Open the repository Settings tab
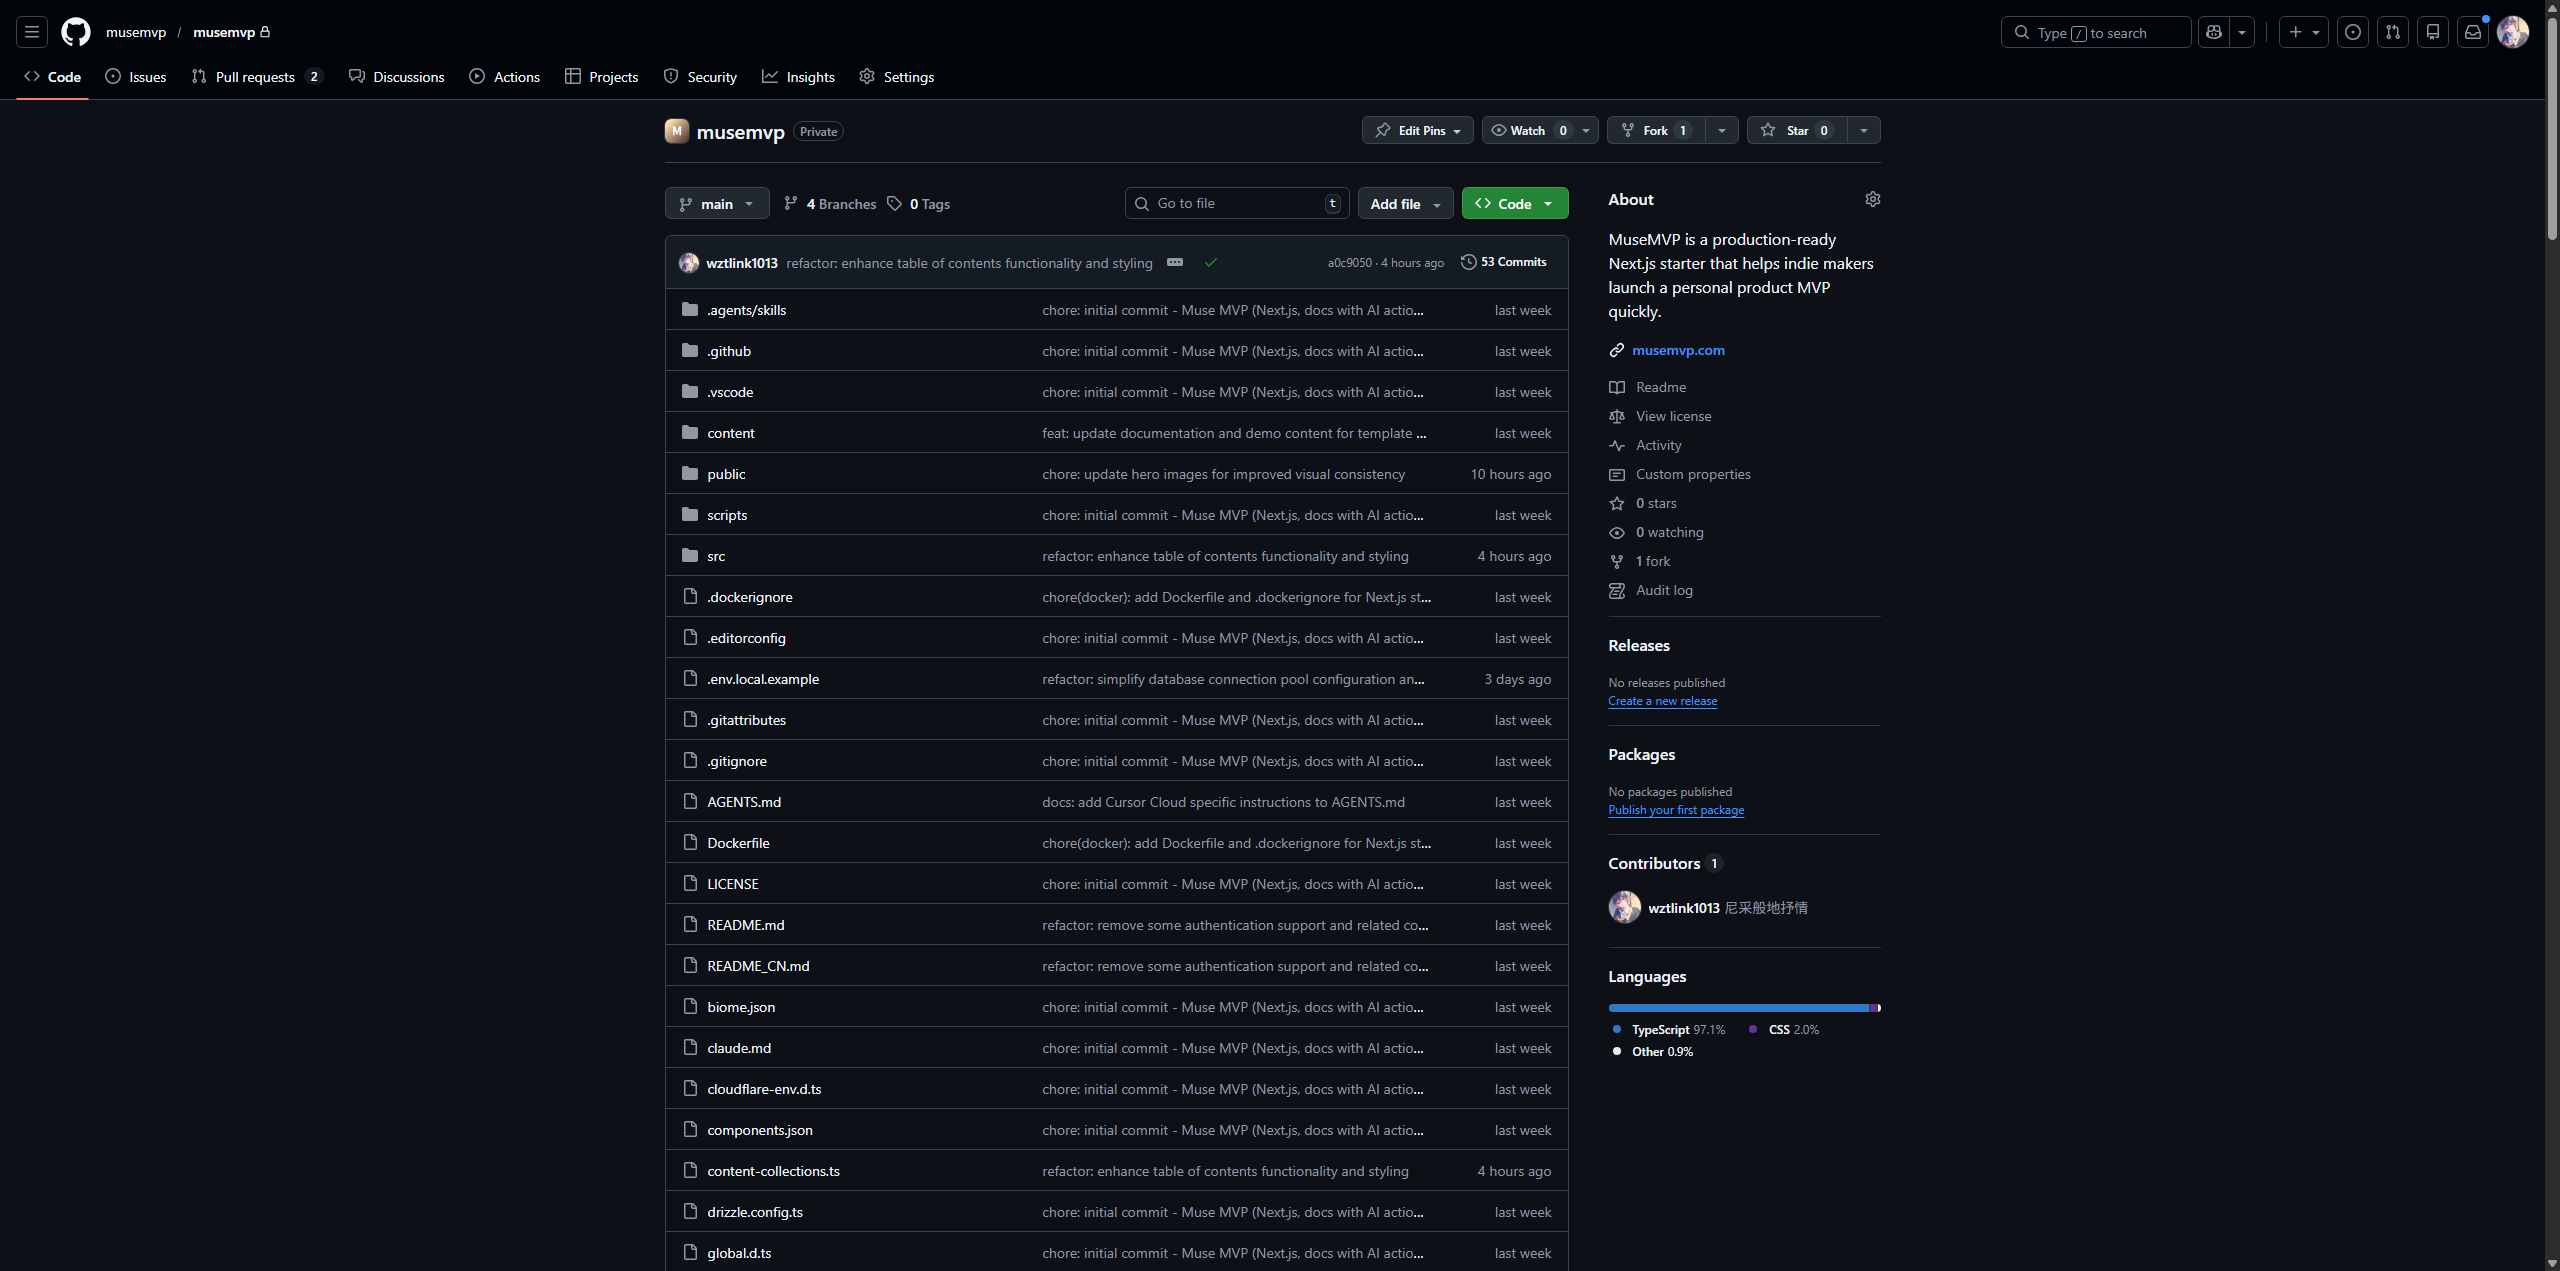 point(897,77)
